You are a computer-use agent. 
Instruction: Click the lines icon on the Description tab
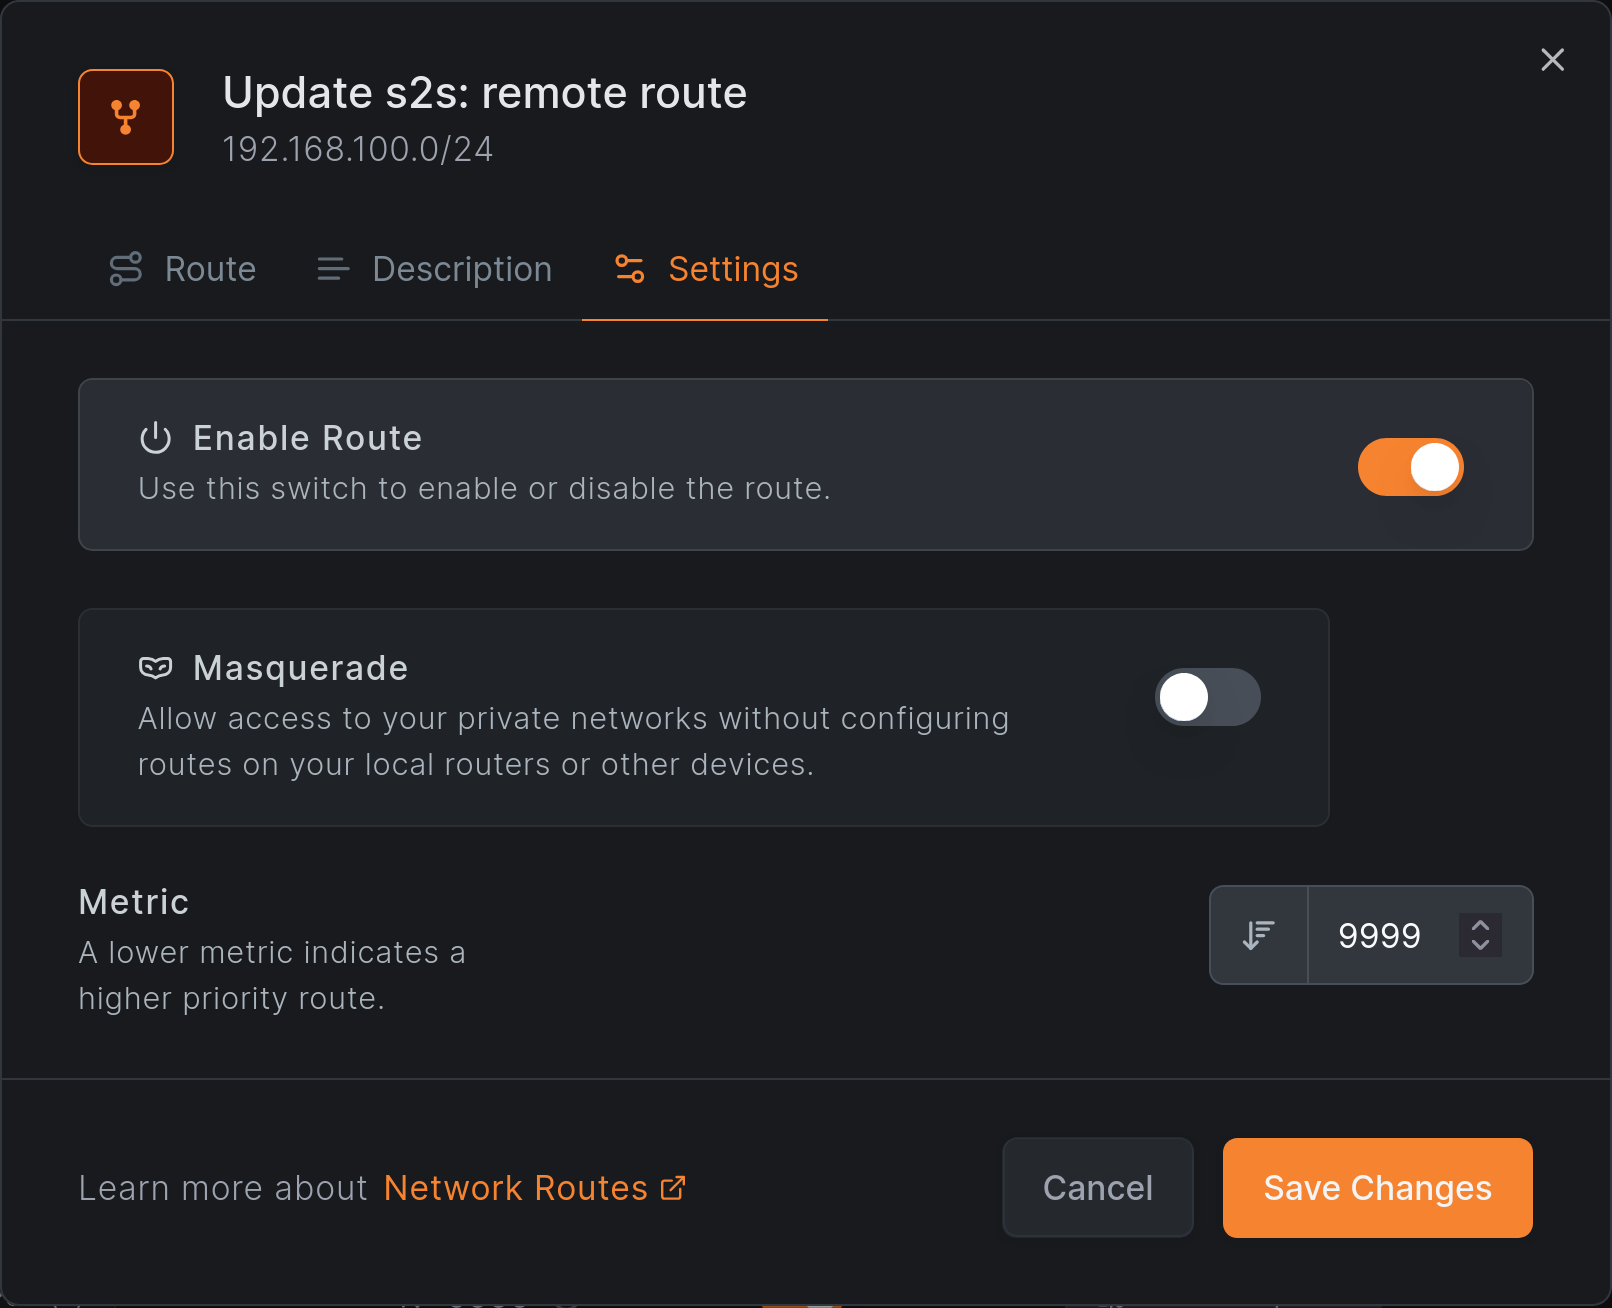pos(331,268)
